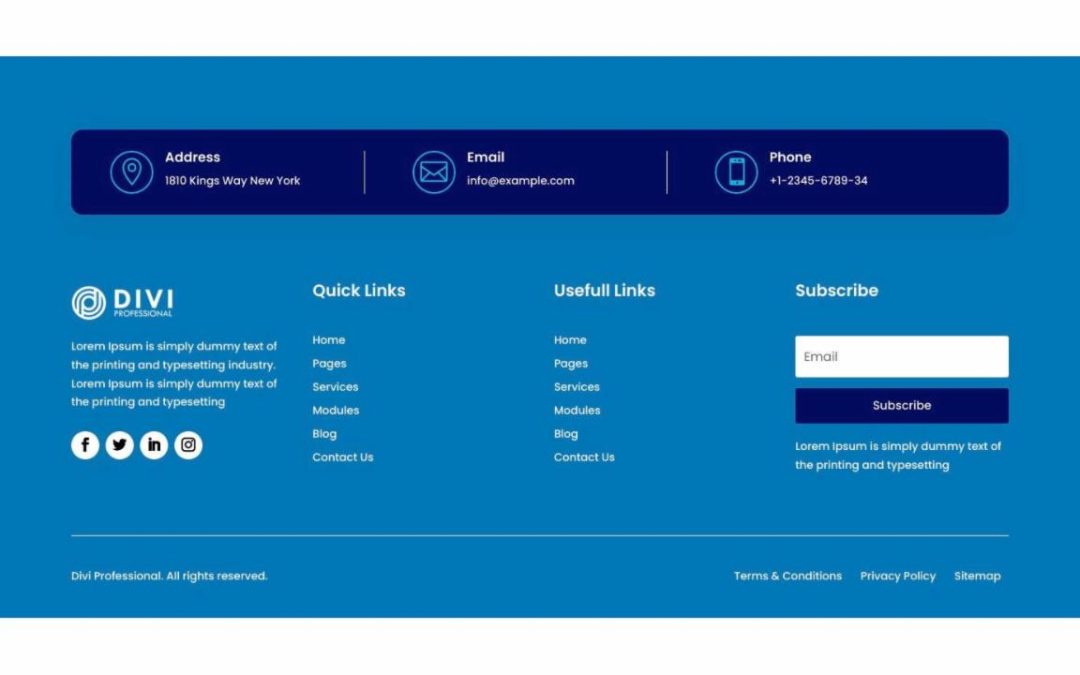Go to Services under Usefull Links
This screenshot has height=675, width=1080.
coord(577,387)
